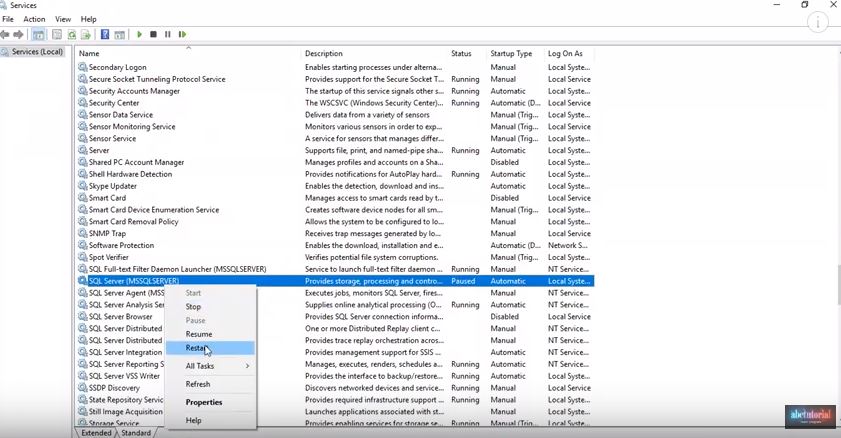Viewport: 841px width, 438px height.
Task: Open the blue Help toolbar icon
Action: coord(105,35)
